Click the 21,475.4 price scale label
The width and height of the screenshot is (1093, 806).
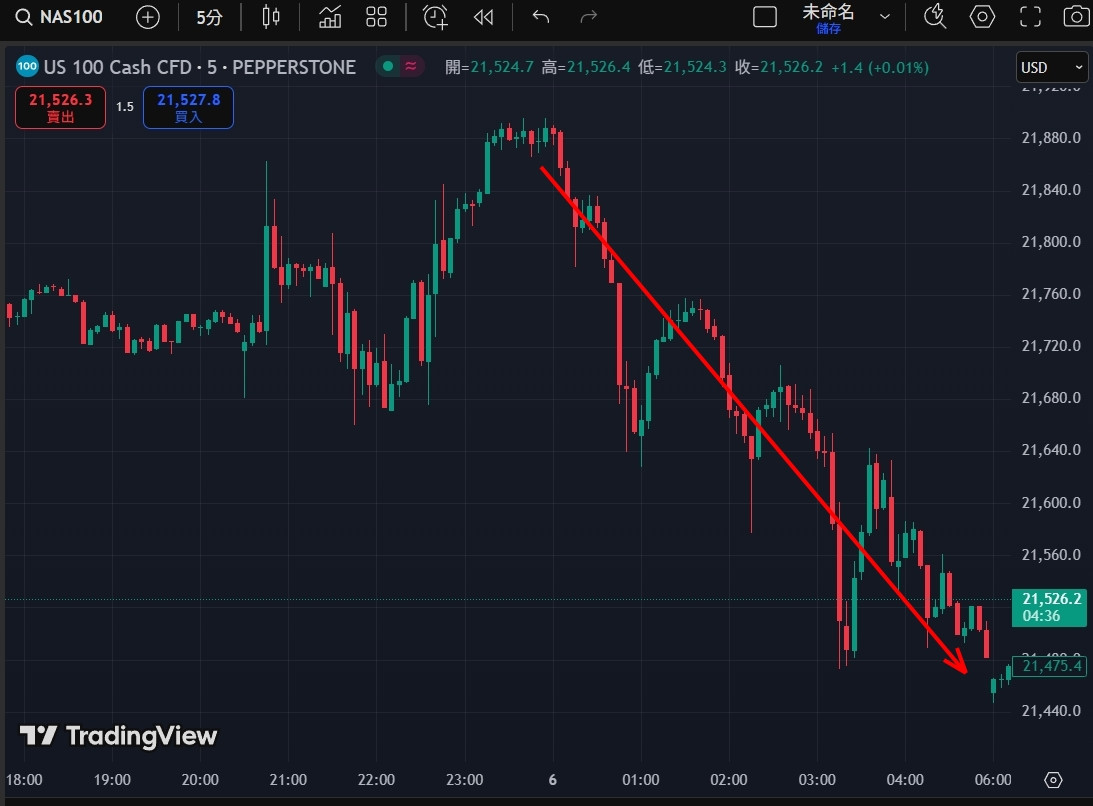click(1049, 666)
